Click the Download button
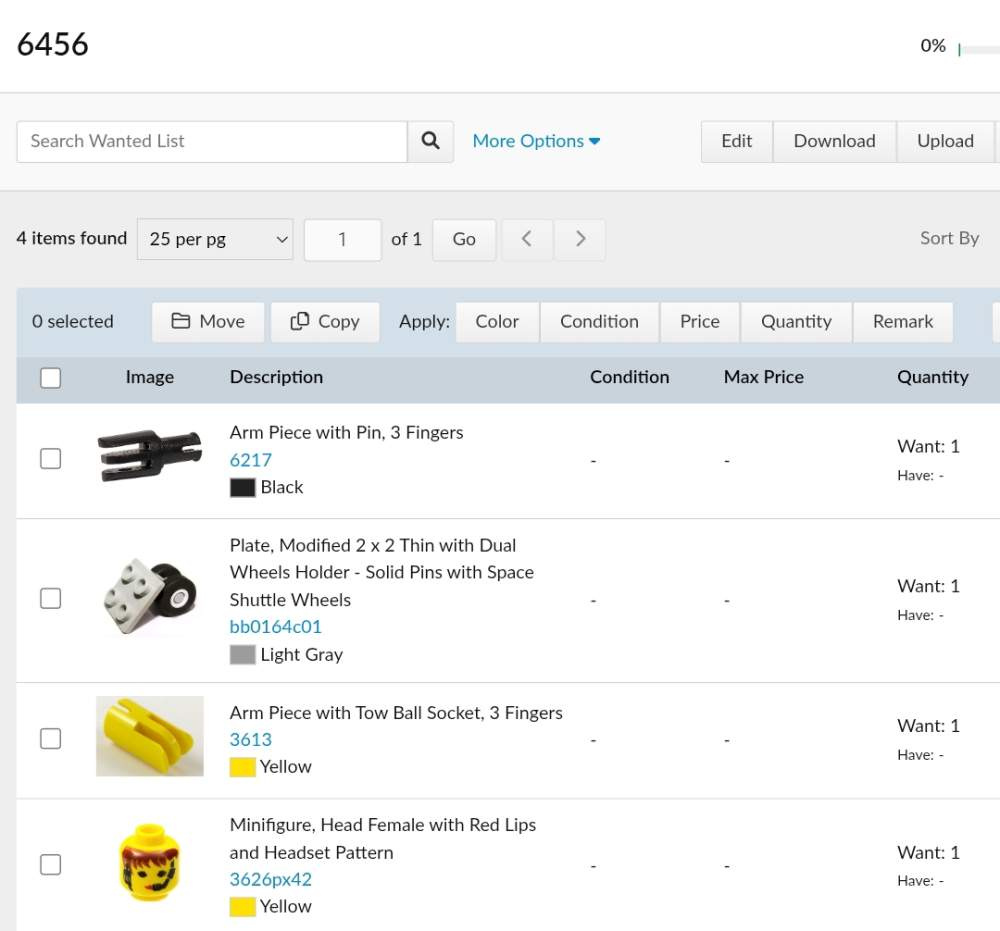The height and width of the screenshot is (931, 1000). coord(834,141)
